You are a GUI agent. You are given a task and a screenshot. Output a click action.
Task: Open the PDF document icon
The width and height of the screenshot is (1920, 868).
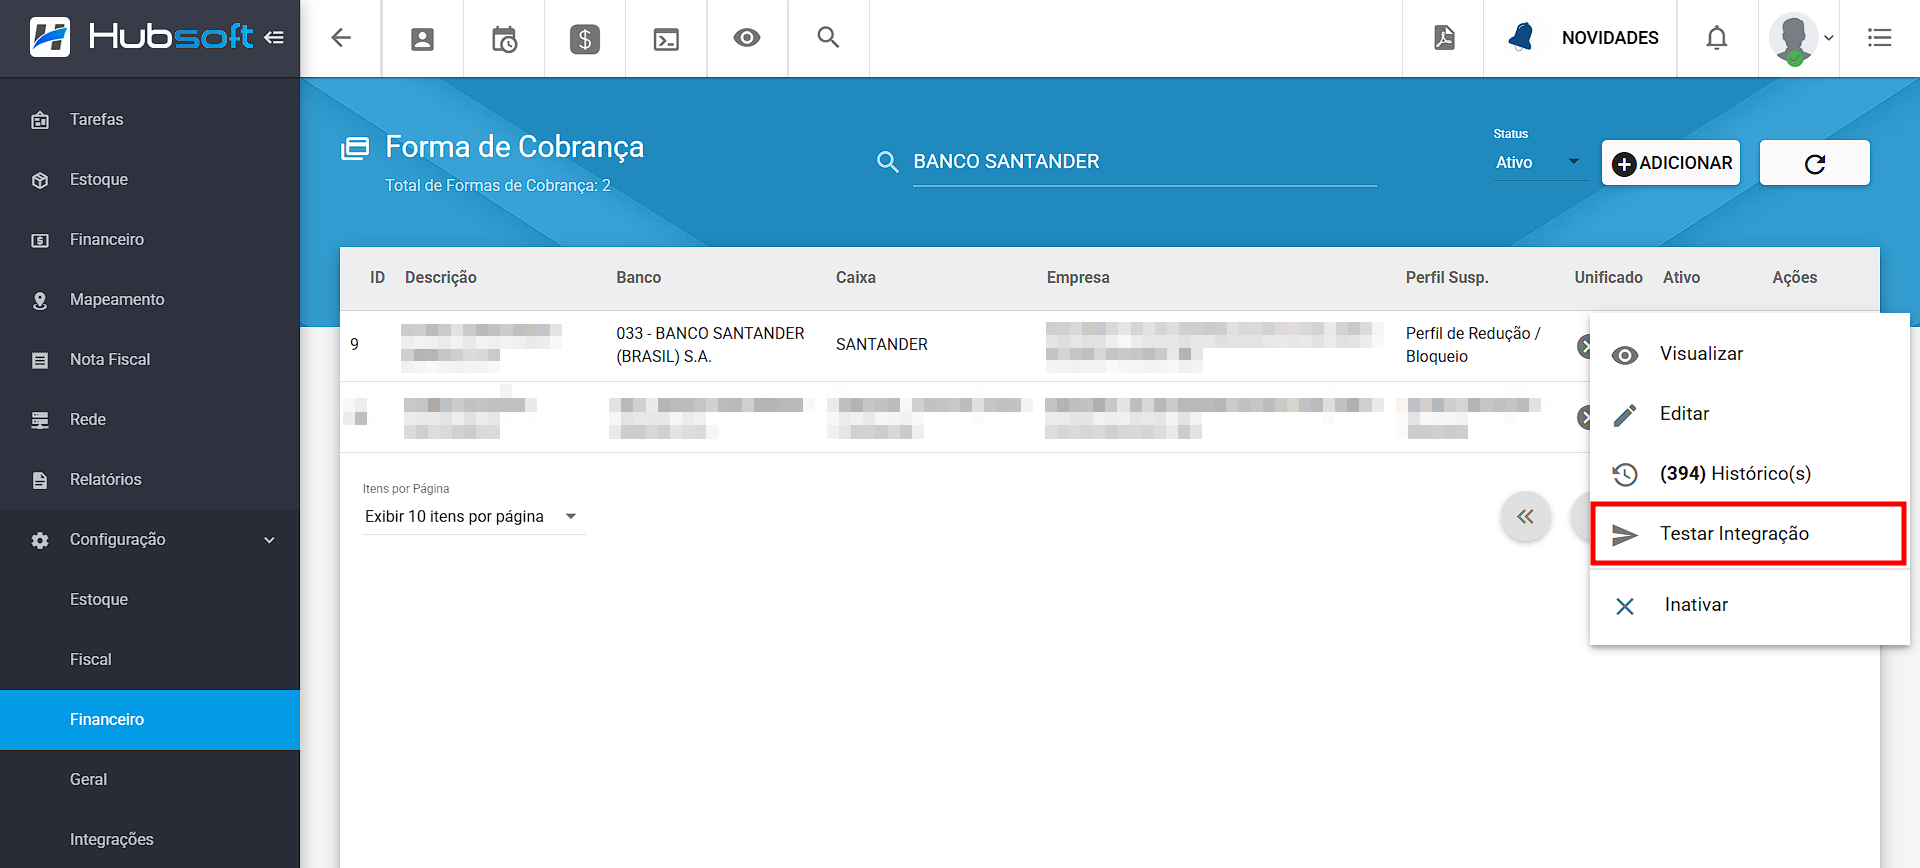coord(1444,38)
